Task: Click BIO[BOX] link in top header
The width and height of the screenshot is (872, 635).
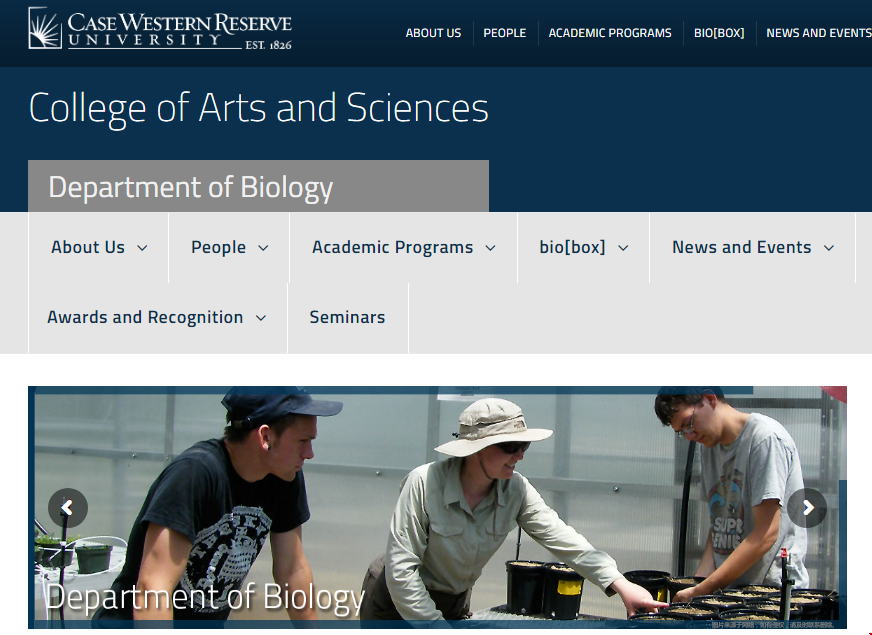Action: (719, 33)
